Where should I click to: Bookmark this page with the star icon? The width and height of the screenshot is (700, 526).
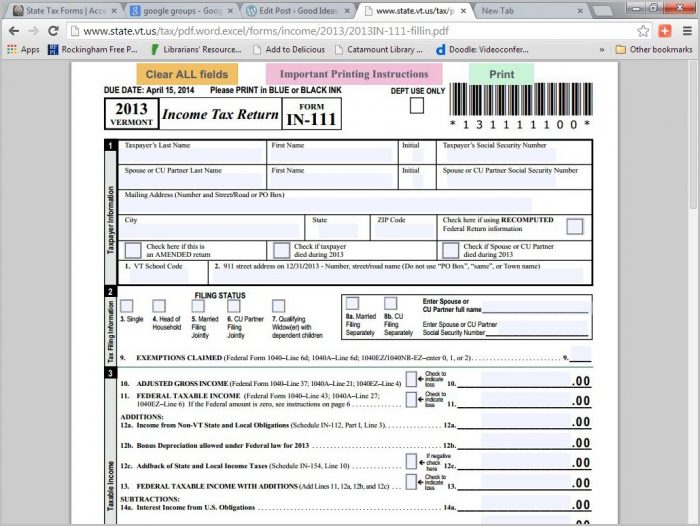(643, 31)
